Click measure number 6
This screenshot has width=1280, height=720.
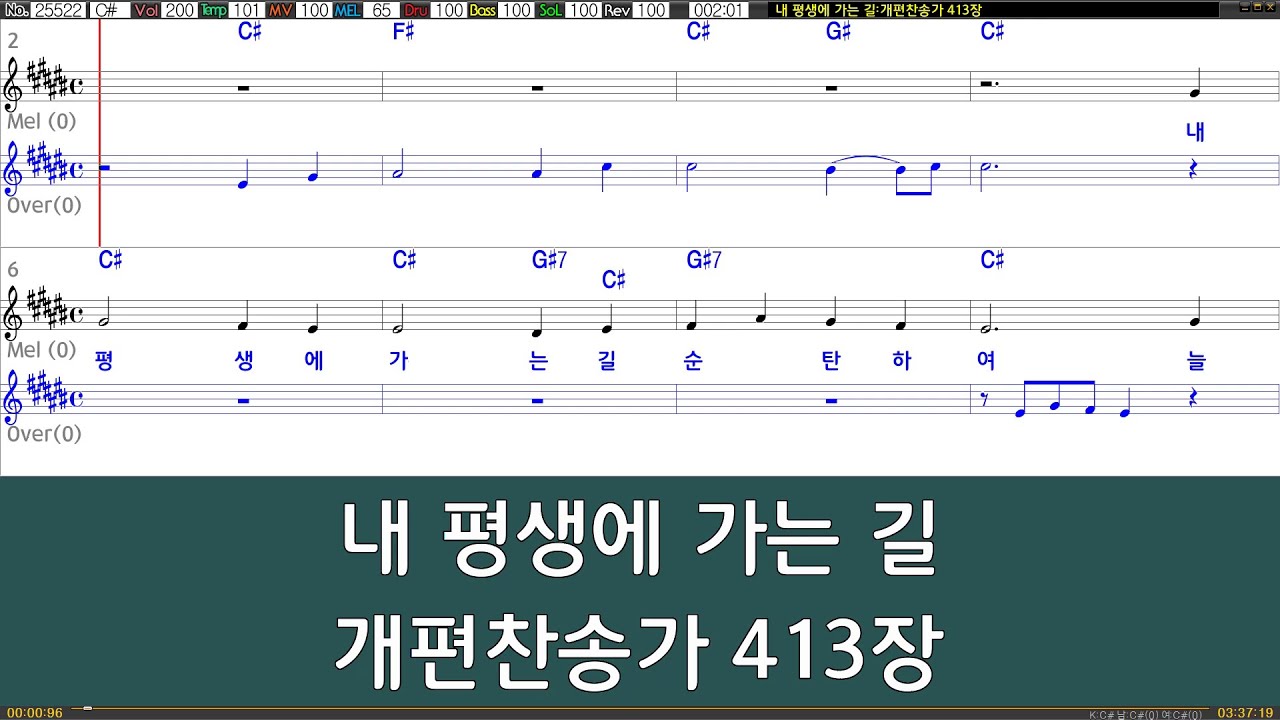click(13, 270)
